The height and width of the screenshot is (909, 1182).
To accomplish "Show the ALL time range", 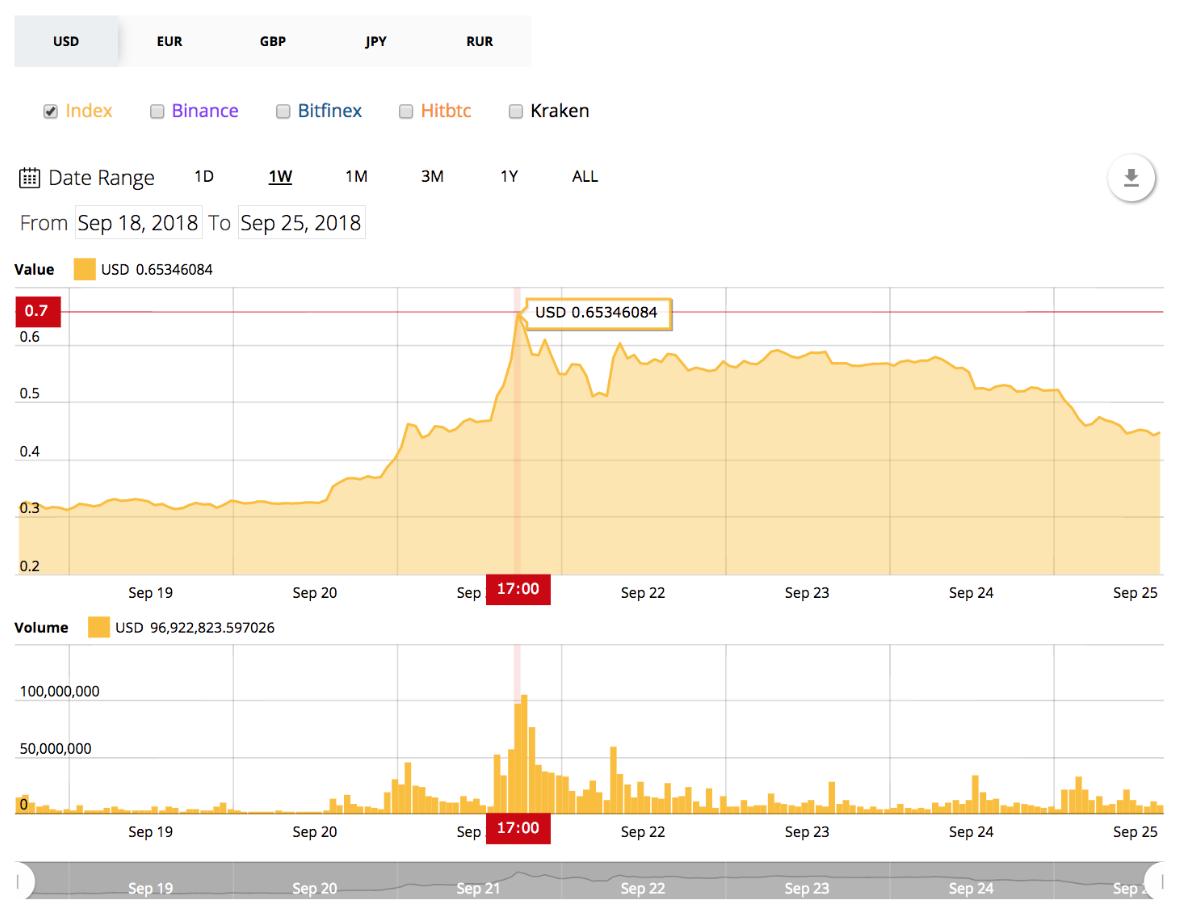I will 585,177.
